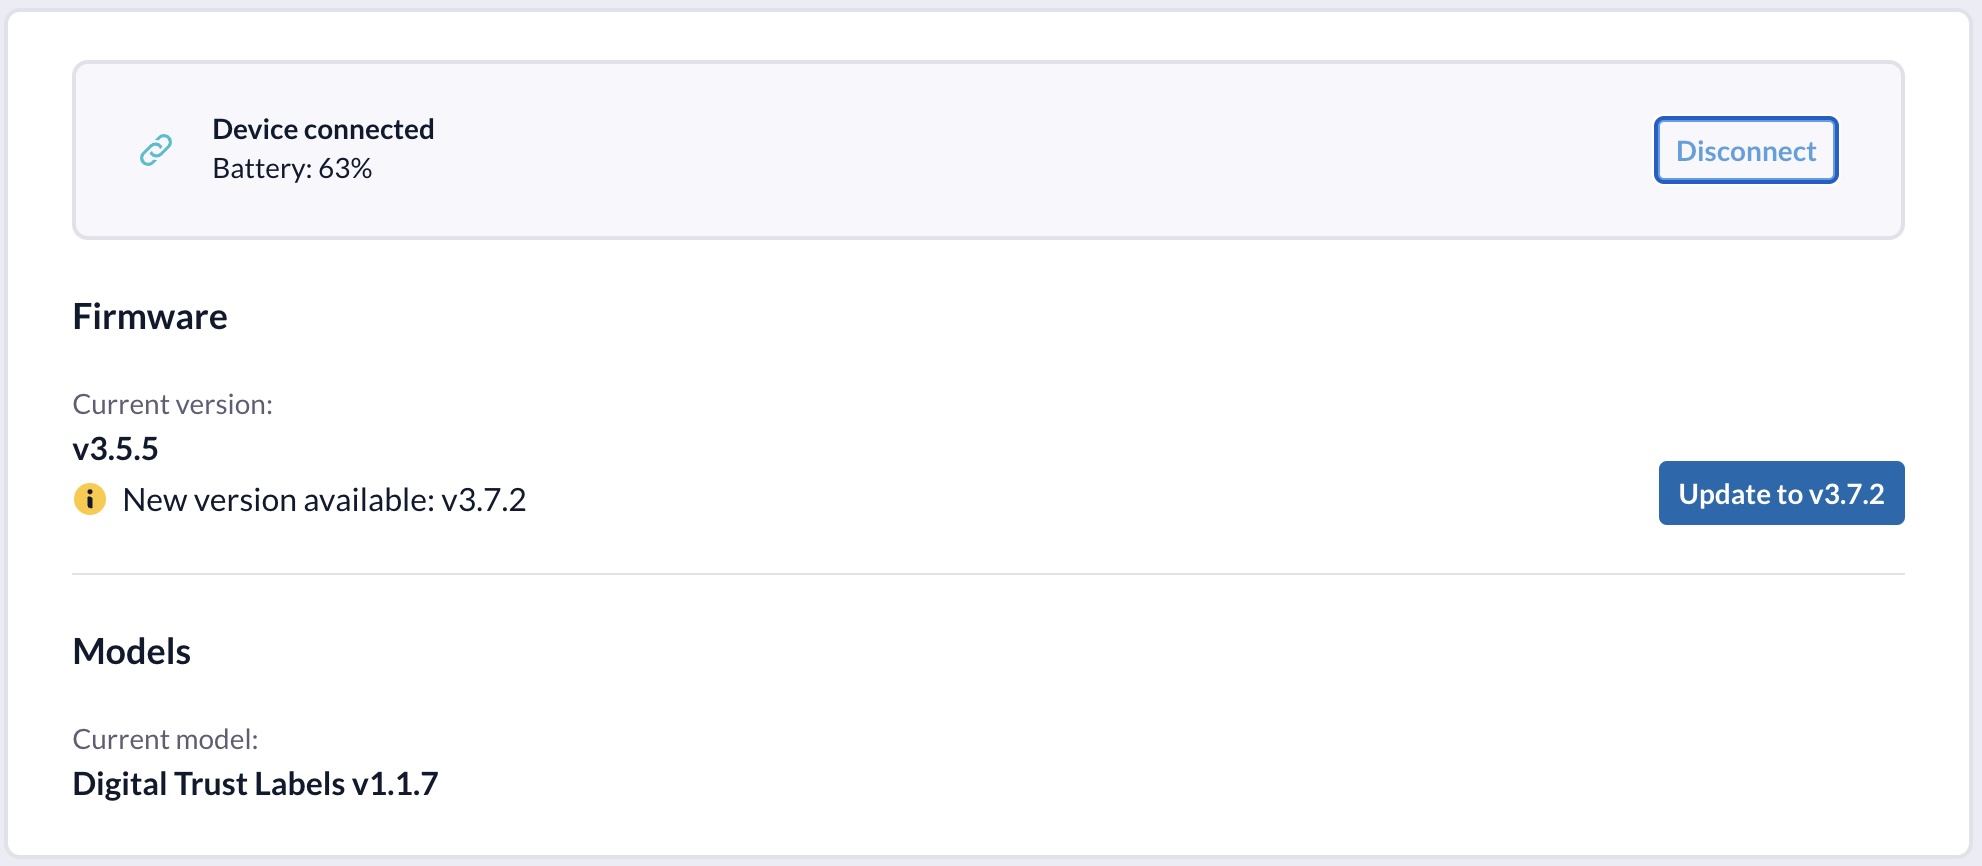
Task: Click the Current model label
Action: [165, 740]
